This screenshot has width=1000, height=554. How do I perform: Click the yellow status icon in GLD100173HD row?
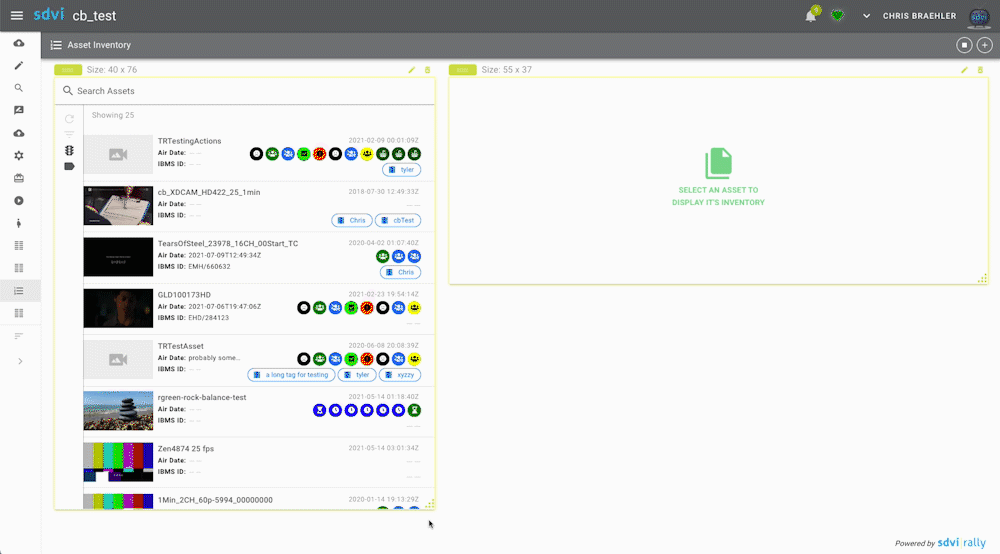coord(415,308)
